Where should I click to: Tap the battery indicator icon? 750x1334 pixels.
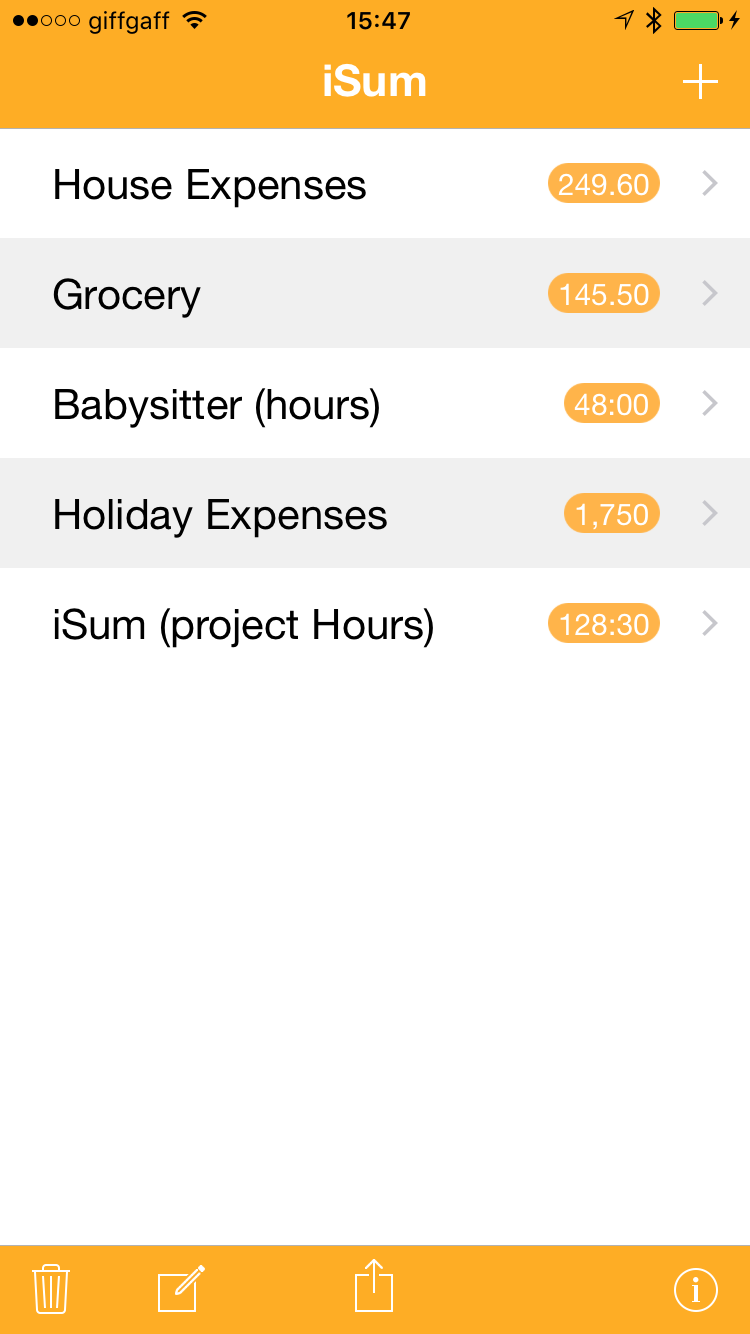click(698, 20)
